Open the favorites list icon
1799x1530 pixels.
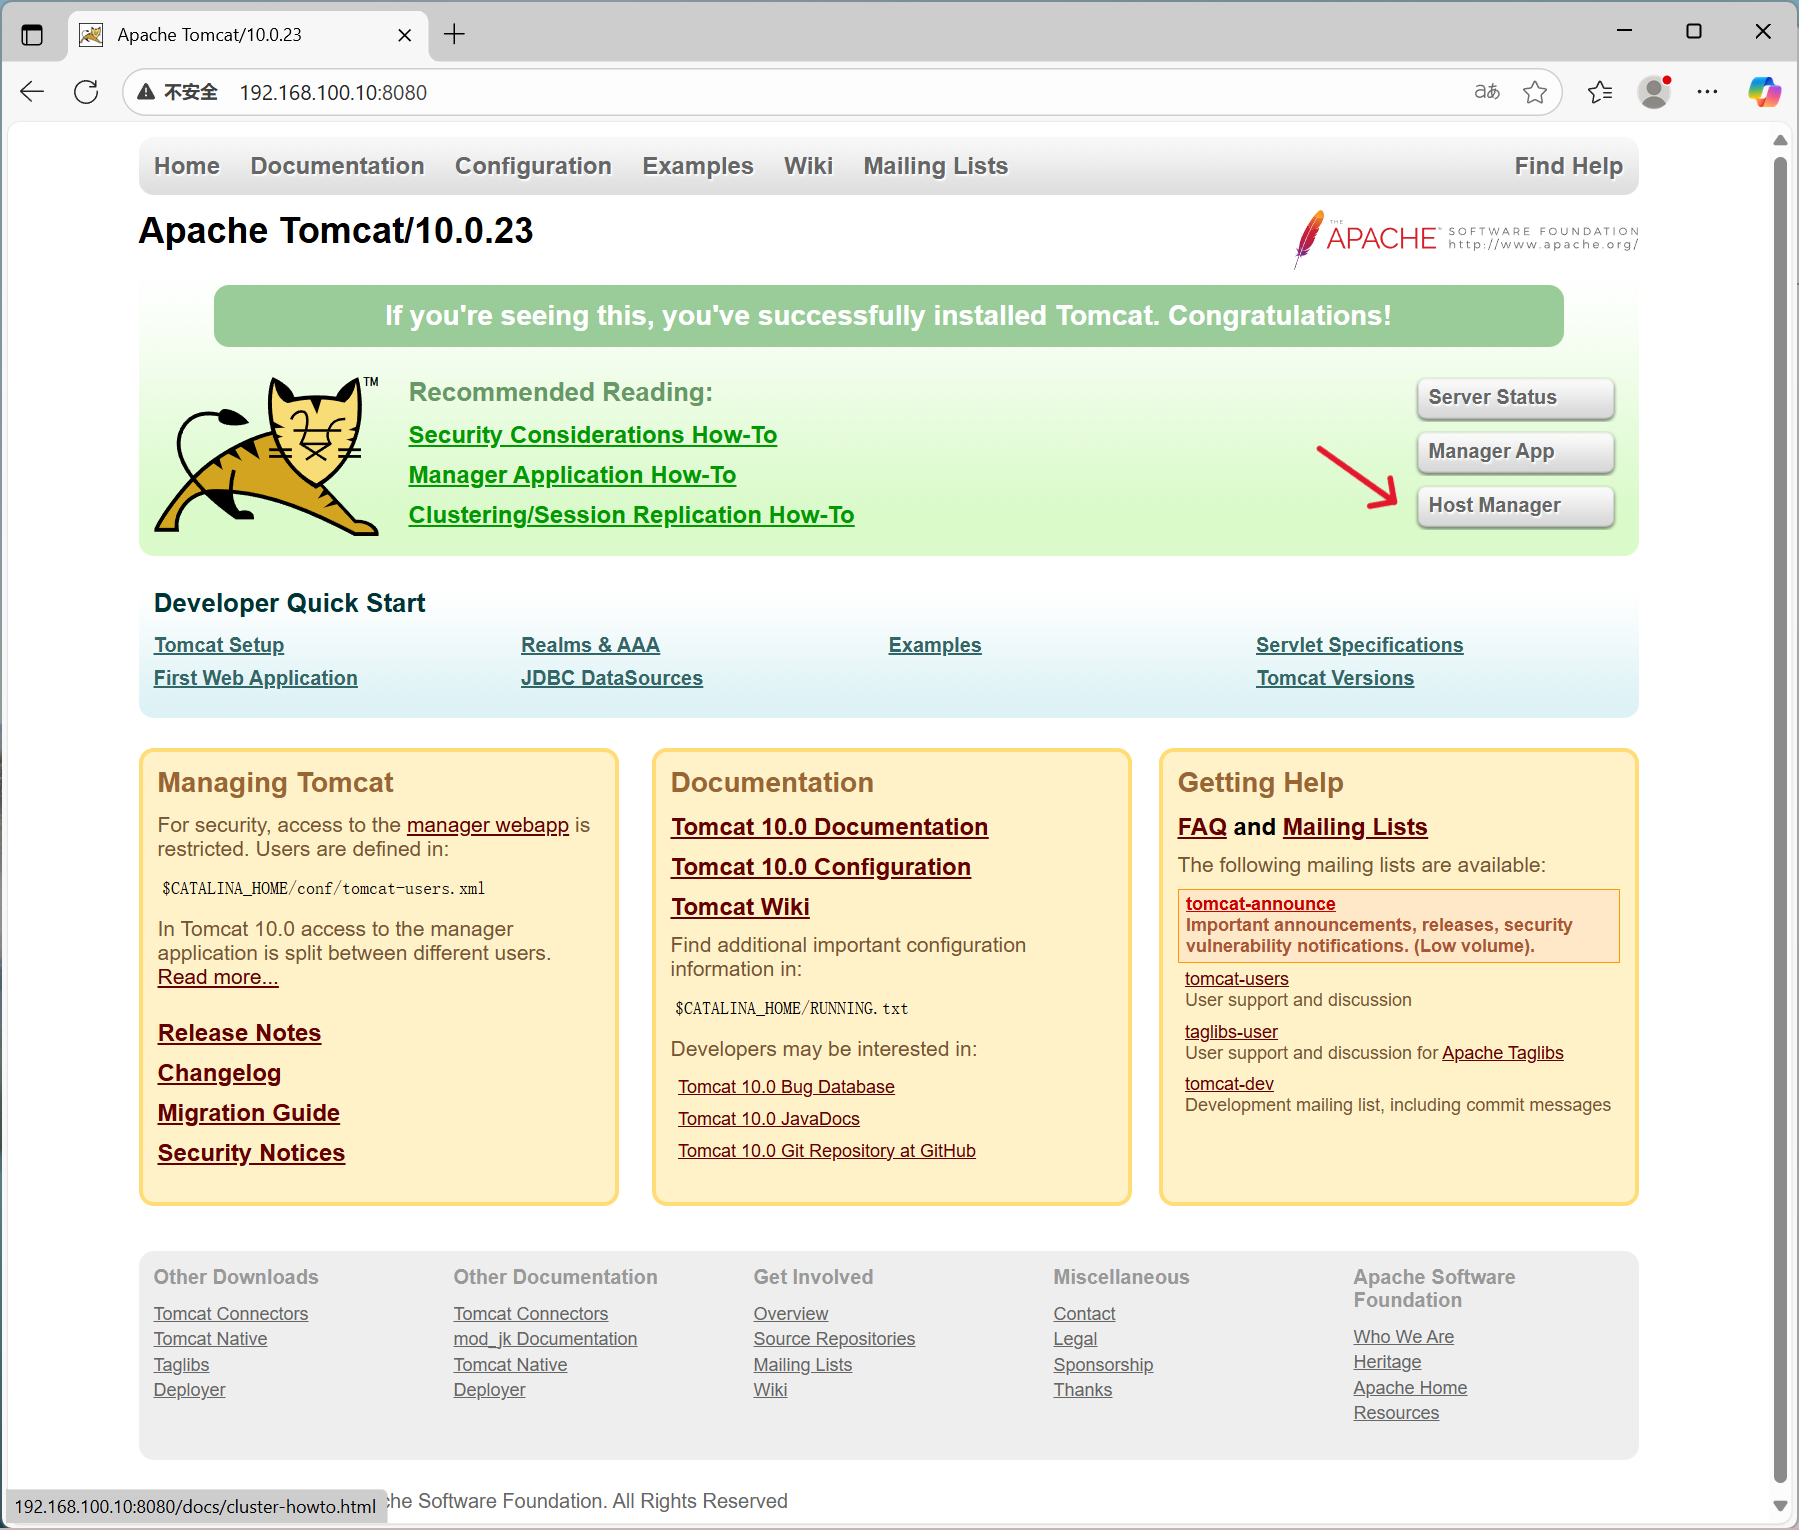(1600, 92)
